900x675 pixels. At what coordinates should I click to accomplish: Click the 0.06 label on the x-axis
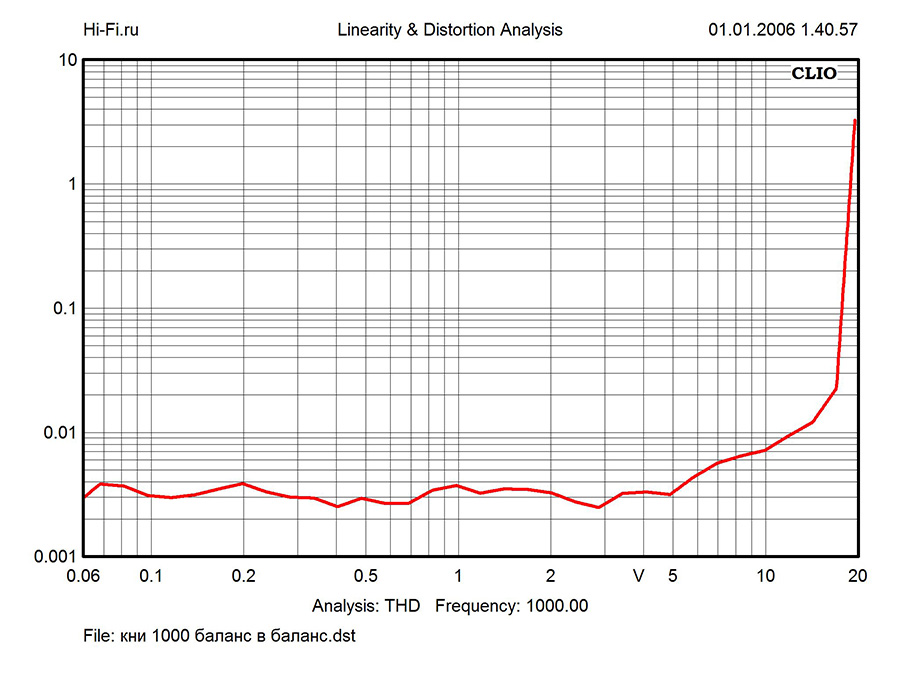pyautogui.click(x=84, y=577)
